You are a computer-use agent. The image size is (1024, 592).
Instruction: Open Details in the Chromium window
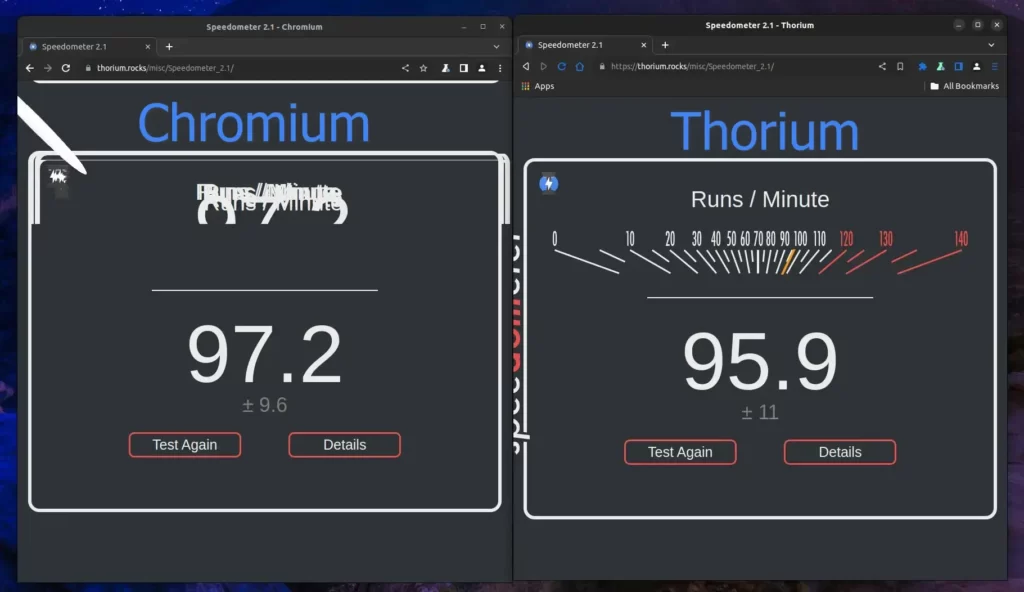(344, 445)
